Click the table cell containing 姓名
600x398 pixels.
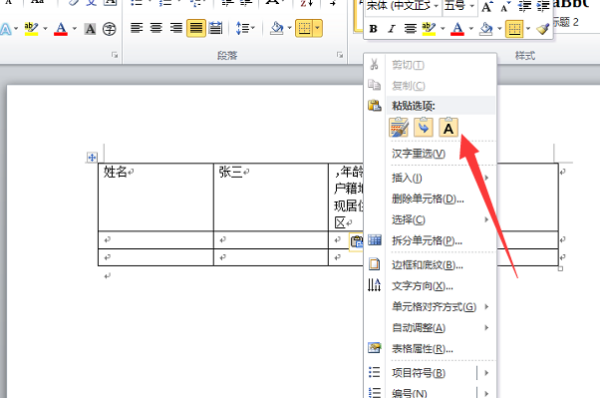pos(156,197)
